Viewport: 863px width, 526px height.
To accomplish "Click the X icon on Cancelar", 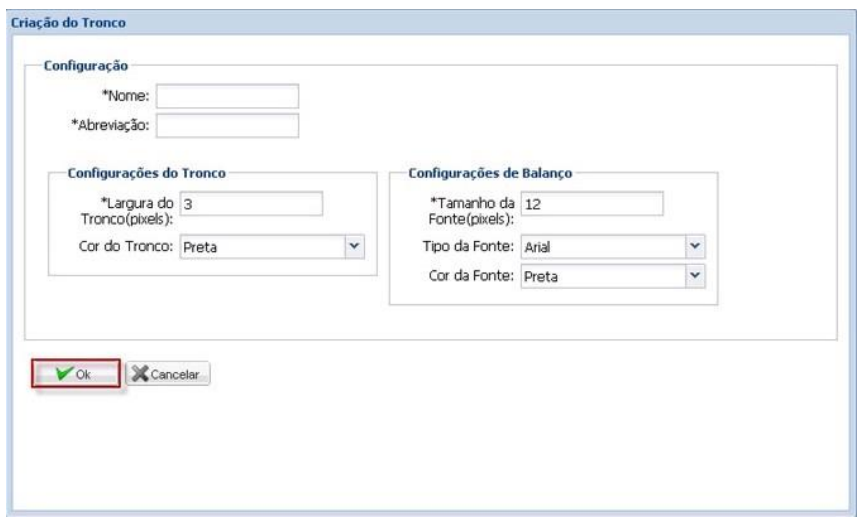I will coord(141,374).
